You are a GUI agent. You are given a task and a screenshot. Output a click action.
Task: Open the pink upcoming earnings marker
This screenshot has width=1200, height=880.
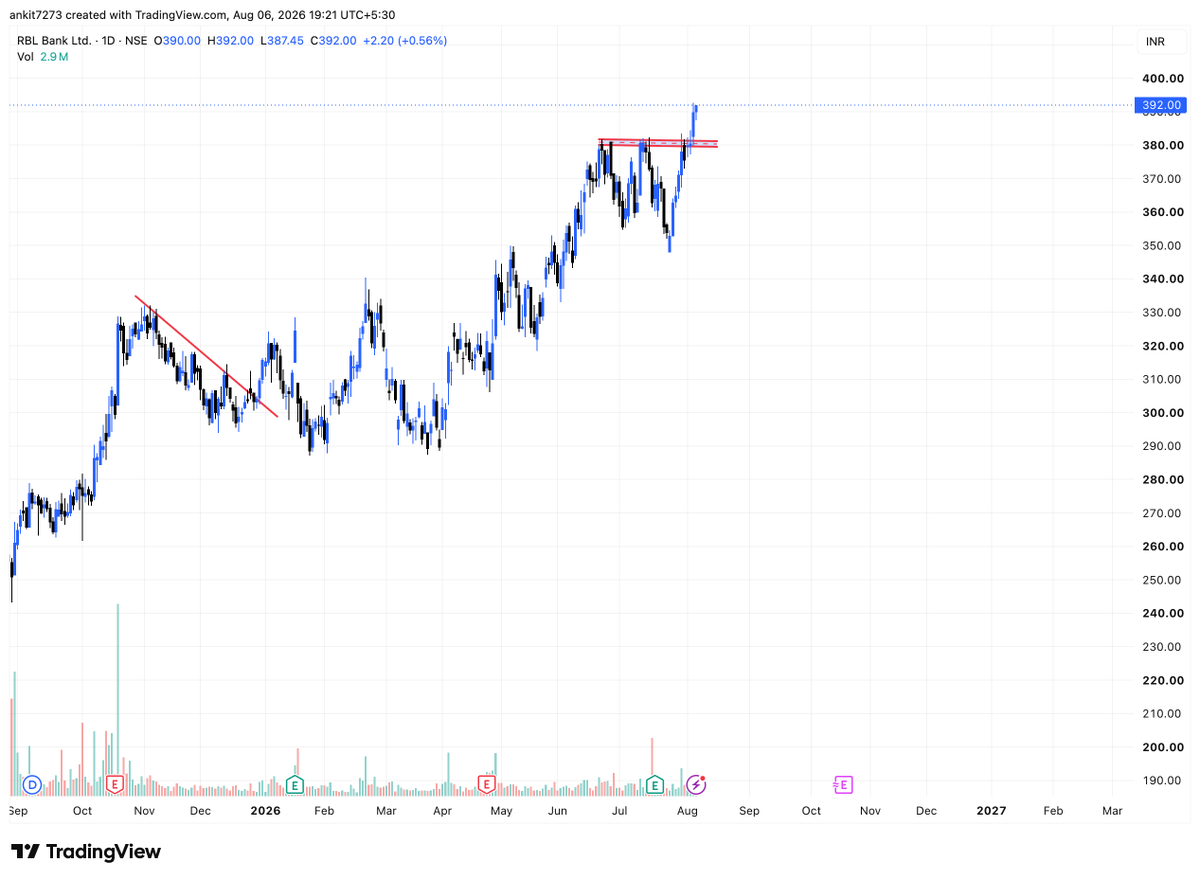click(x=844, y=784)
